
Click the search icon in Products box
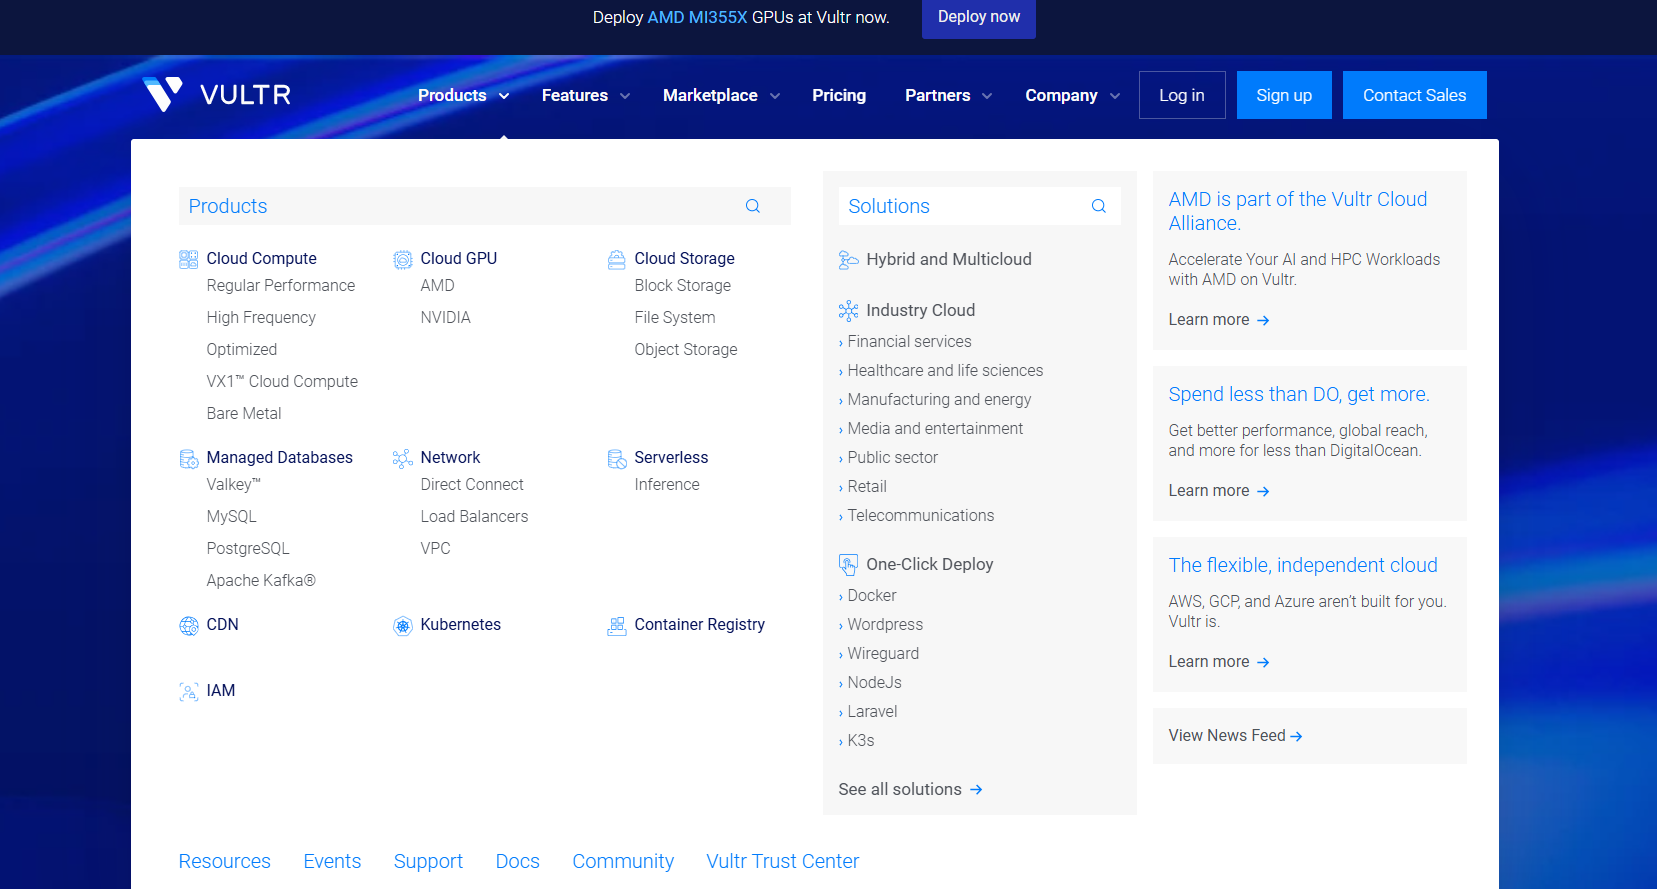pyautogui.click(x=753, y=206)
